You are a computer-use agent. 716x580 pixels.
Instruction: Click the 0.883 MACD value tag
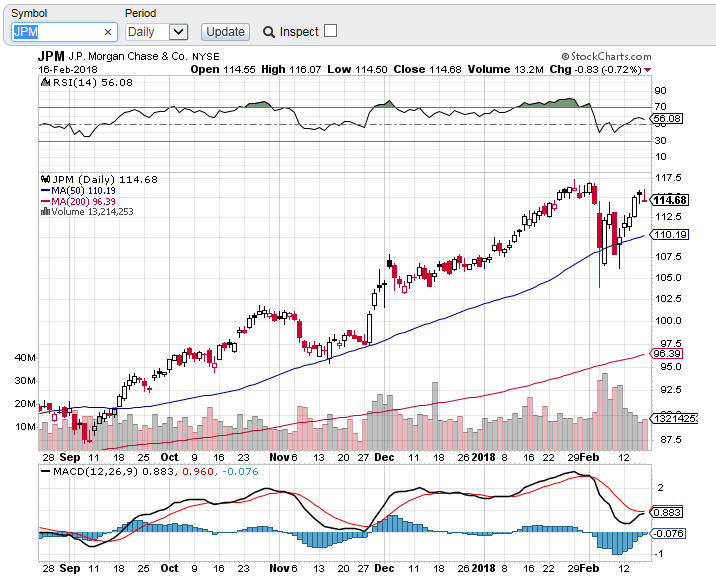pyautogui.click(x=666, y=512)
